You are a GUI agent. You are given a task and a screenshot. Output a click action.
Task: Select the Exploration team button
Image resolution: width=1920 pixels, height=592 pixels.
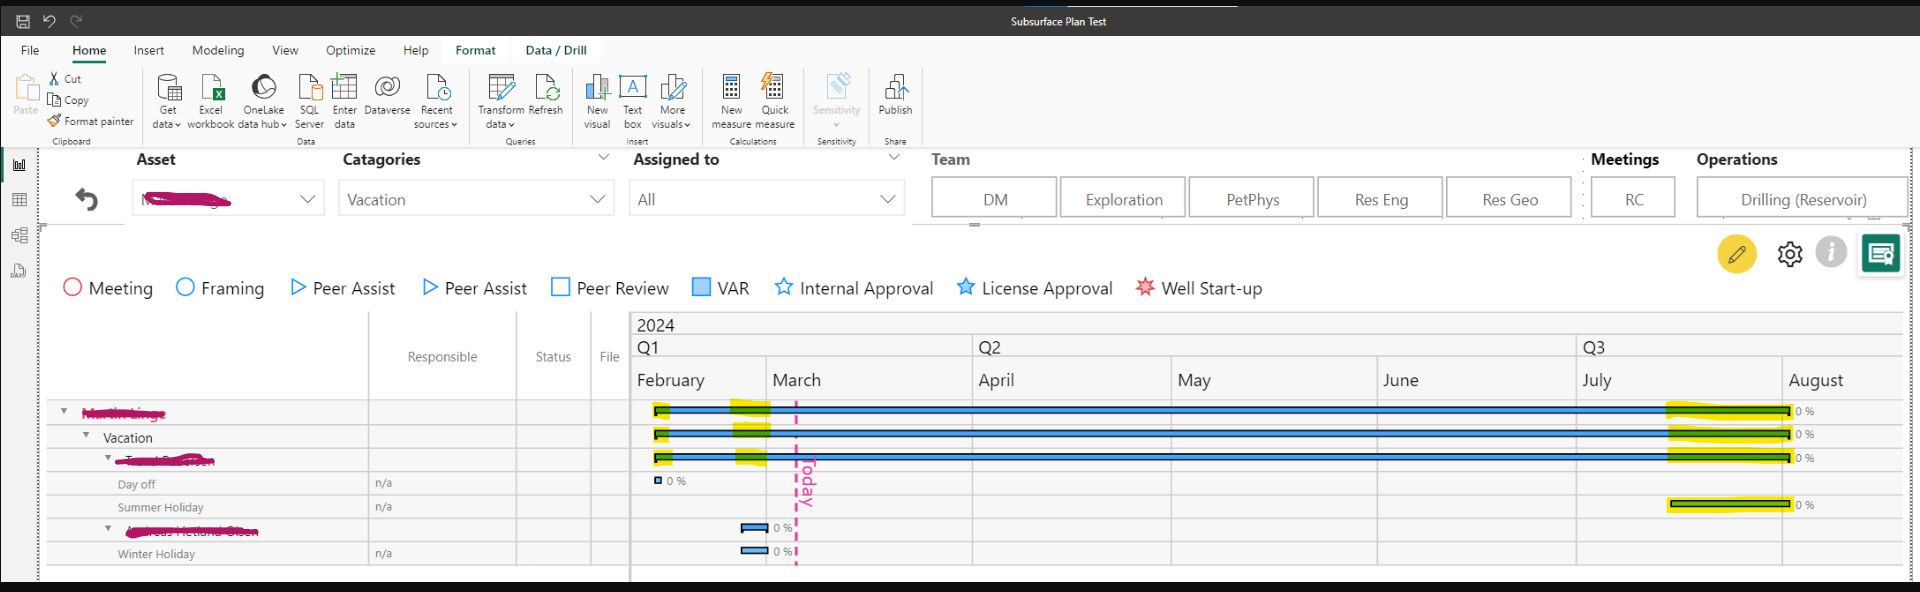[x=1123, y=198]
